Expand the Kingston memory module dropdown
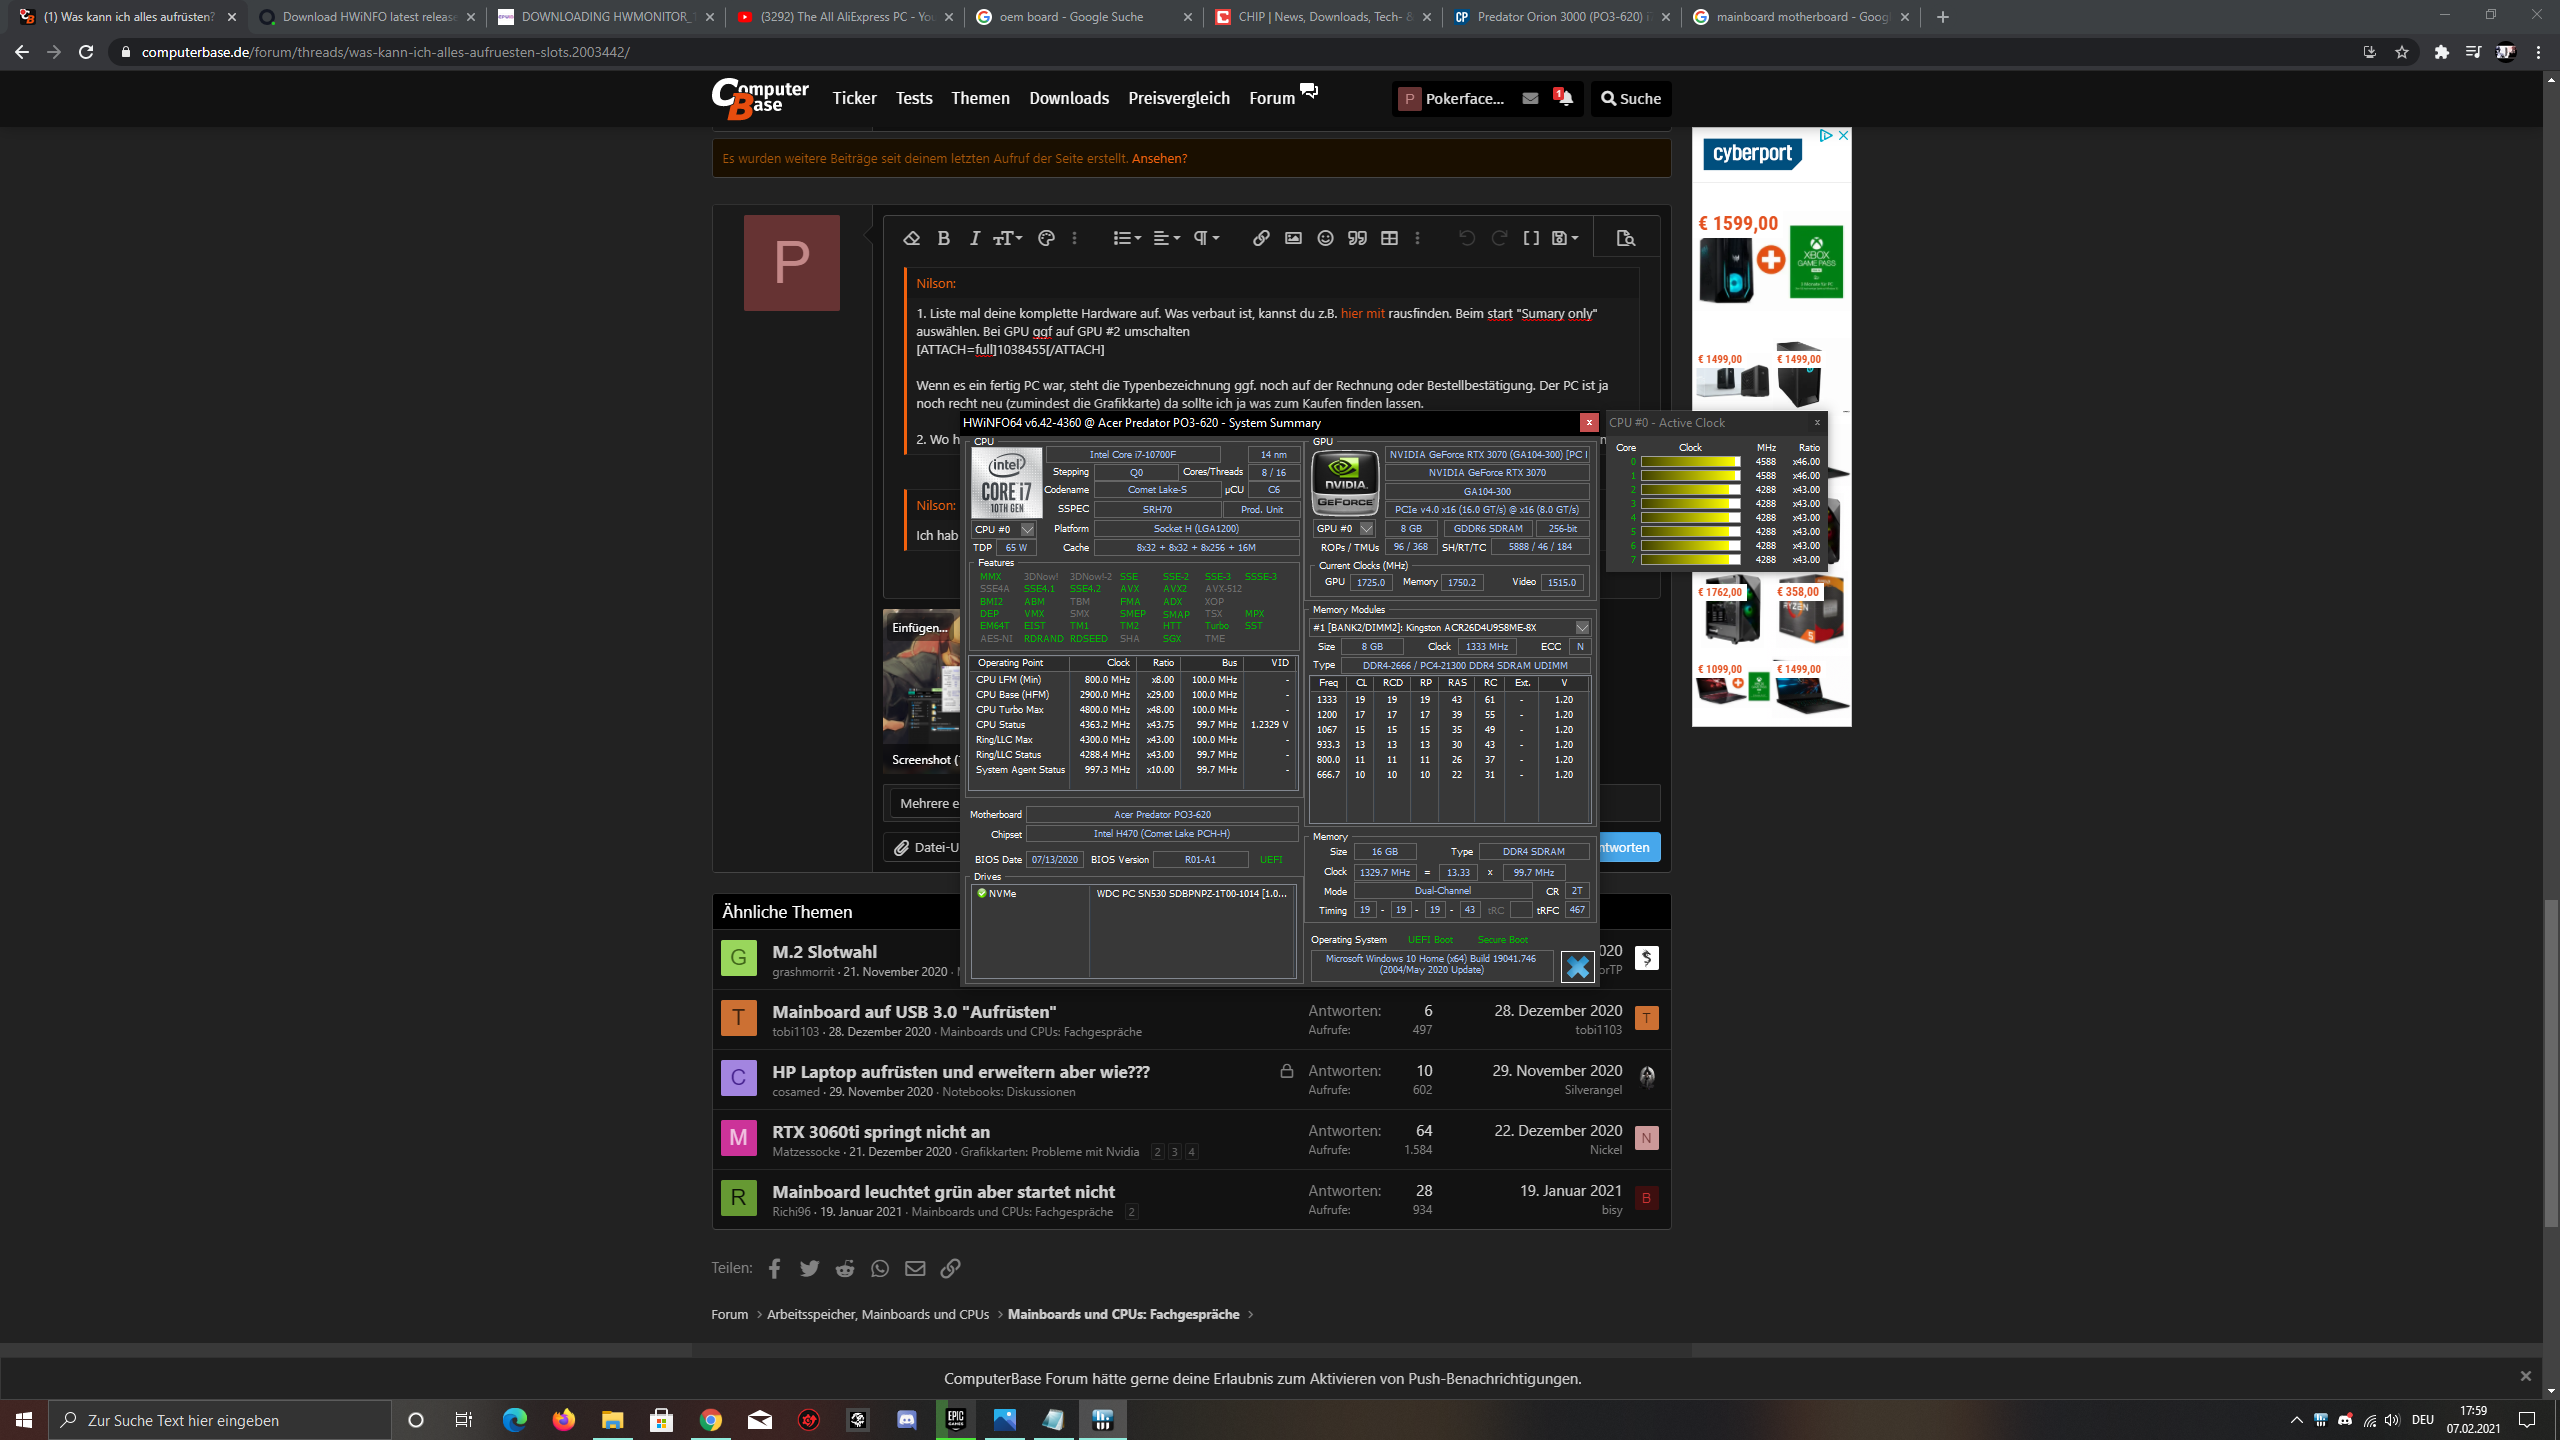Screen dimensions: 2560x1440 (1582, 627)
